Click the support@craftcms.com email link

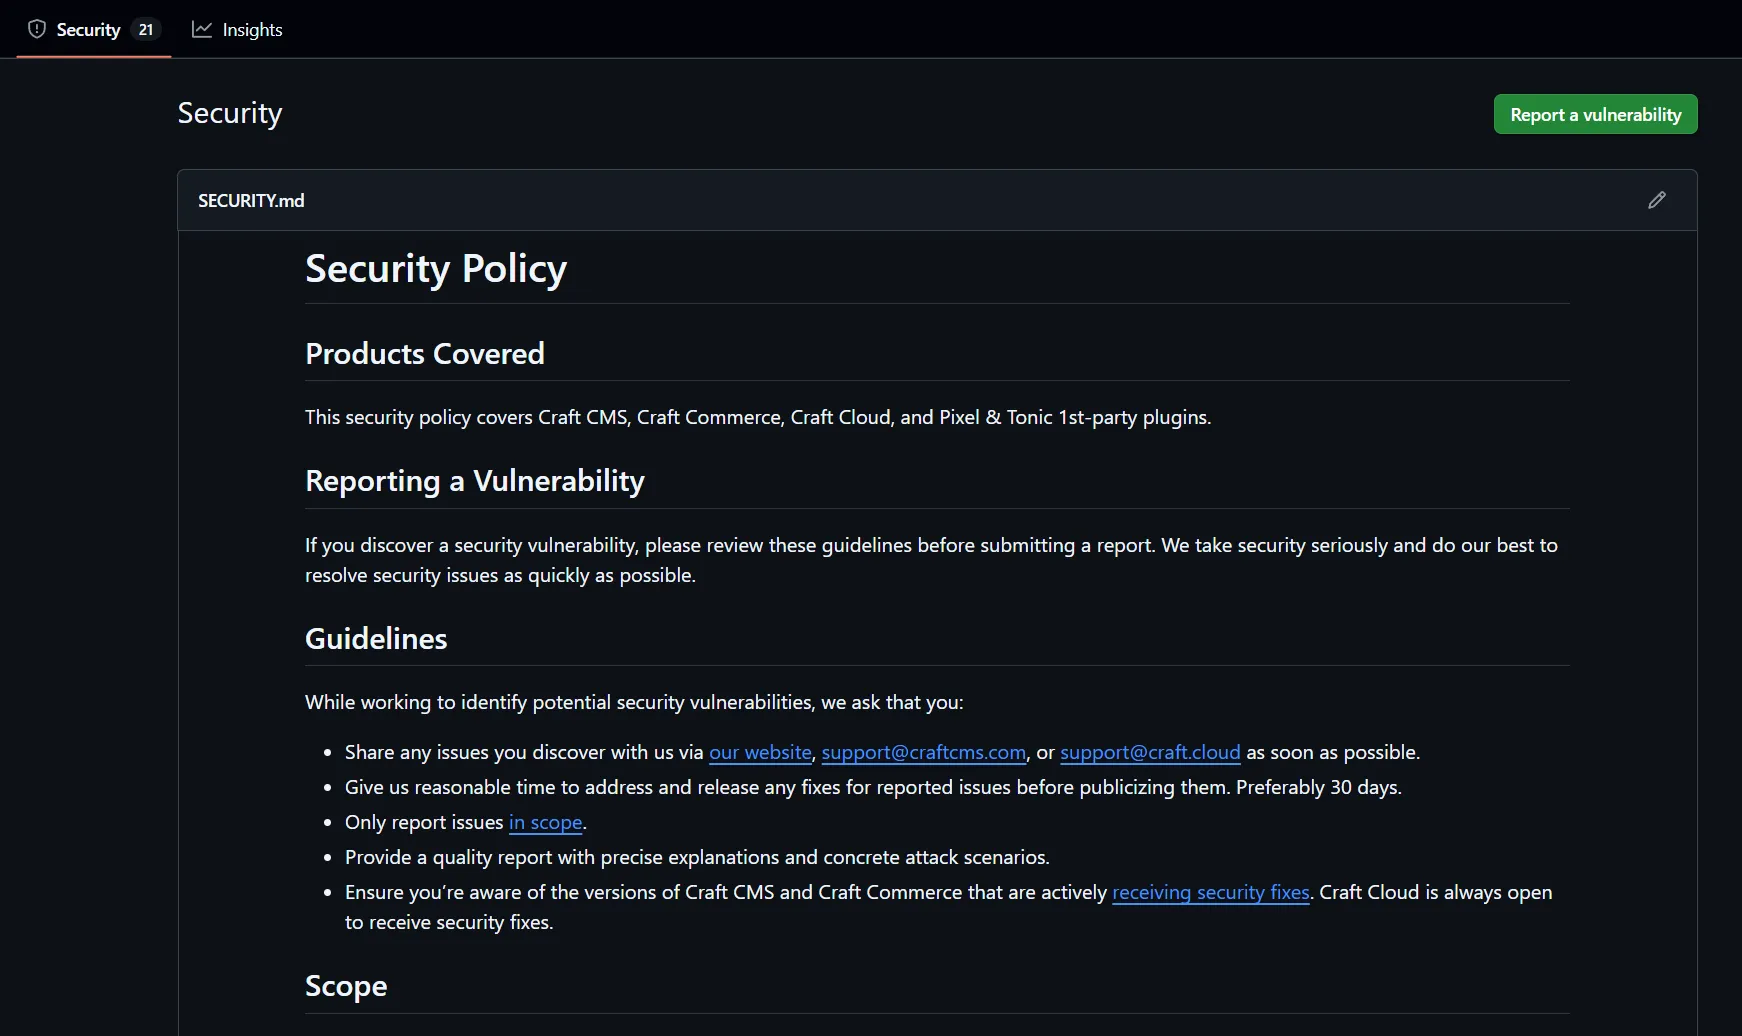click(924, 752)
